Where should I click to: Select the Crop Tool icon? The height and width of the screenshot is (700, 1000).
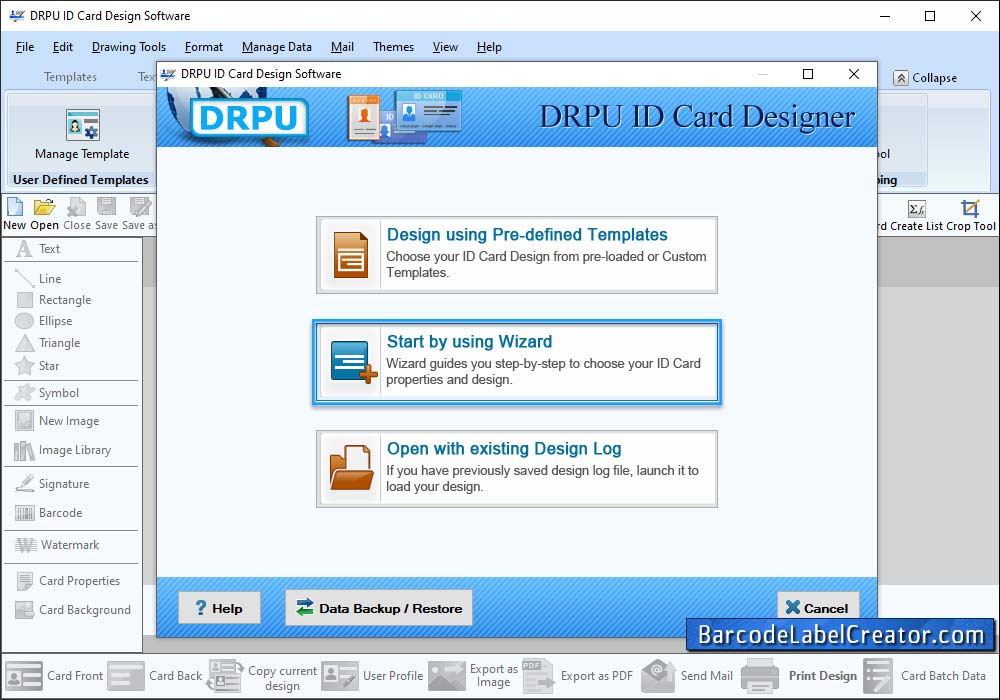[970, 209]
